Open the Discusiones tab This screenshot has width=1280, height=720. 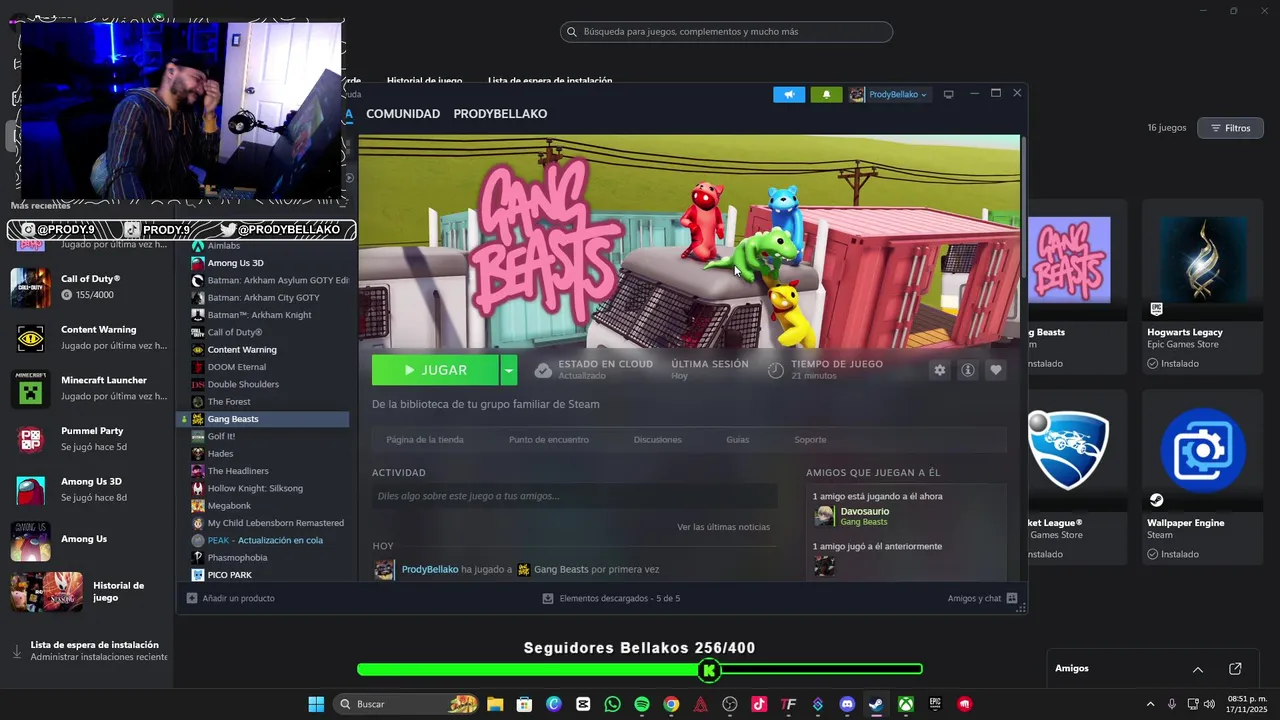coord(657,440)
